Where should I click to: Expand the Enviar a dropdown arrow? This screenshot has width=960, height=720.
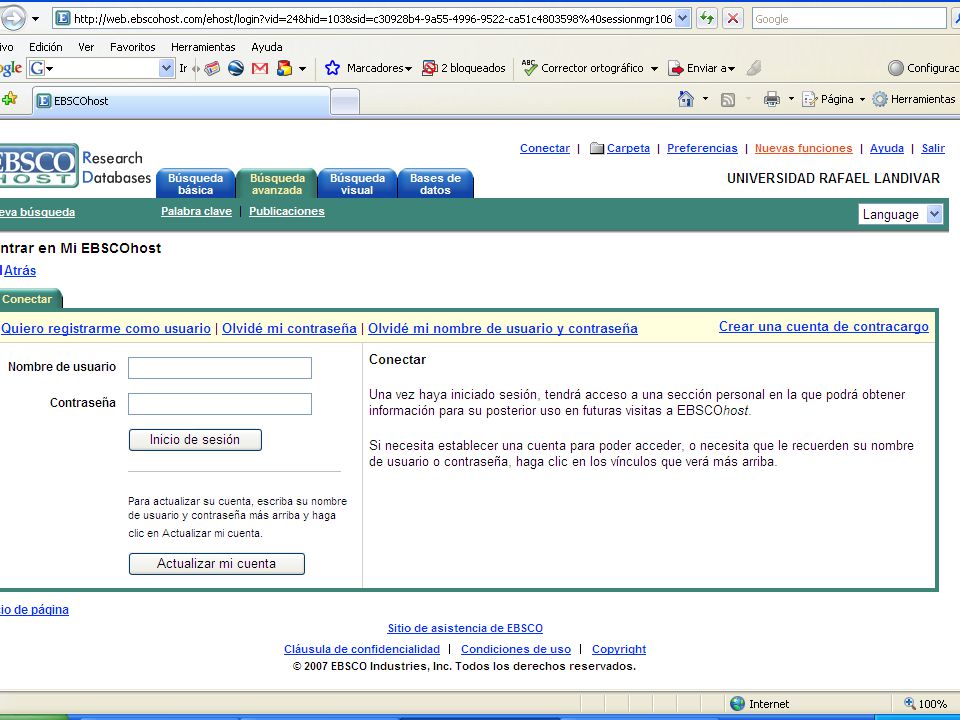732,69
